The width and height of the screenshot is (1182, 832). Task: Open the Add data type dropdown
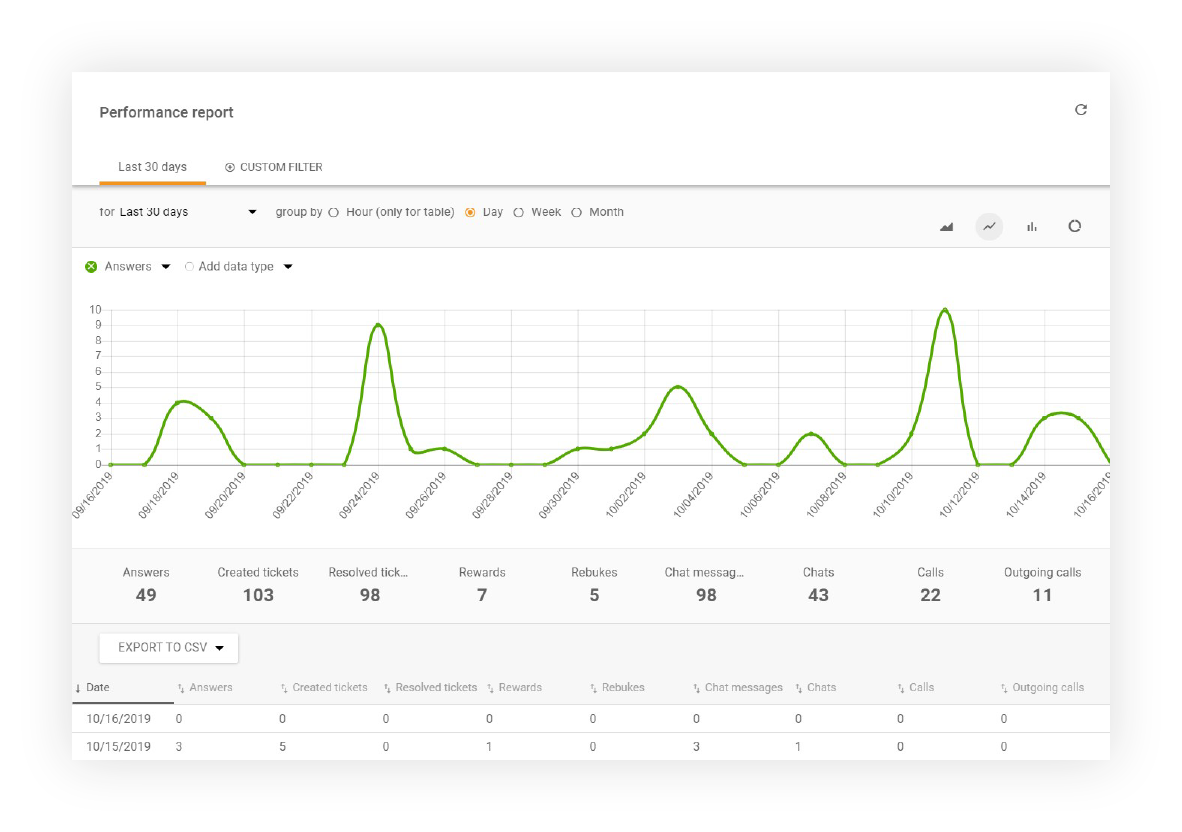pyautogui.click(x=288, y=266)
